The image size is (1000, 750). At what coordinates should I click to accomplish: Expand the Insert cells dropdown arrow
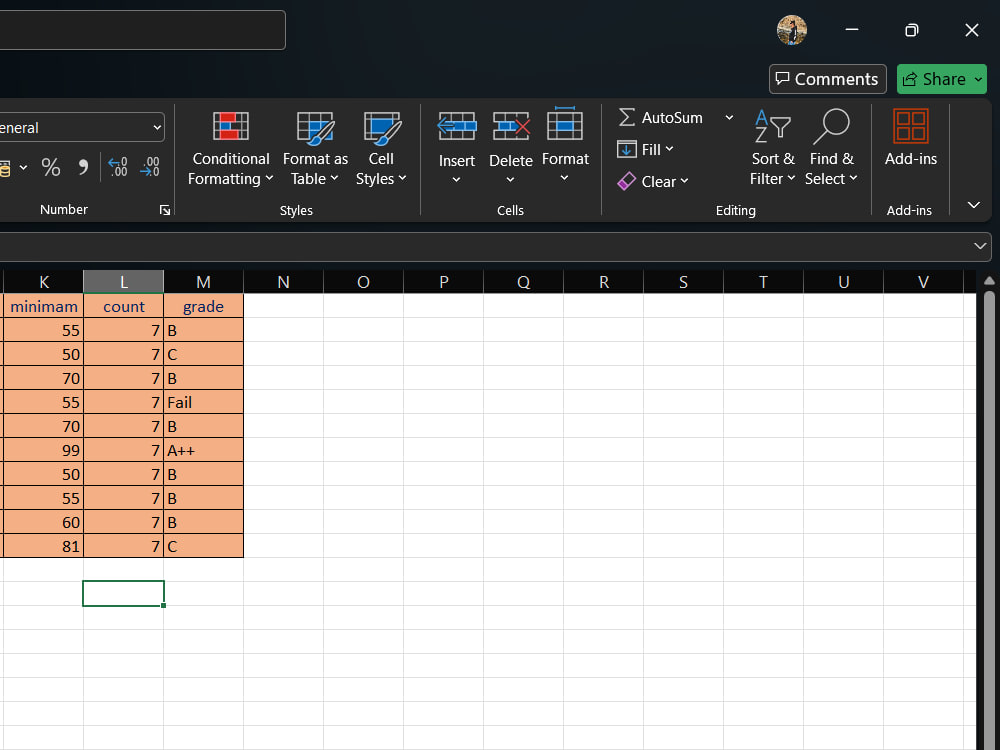click(x=456, y=180)
